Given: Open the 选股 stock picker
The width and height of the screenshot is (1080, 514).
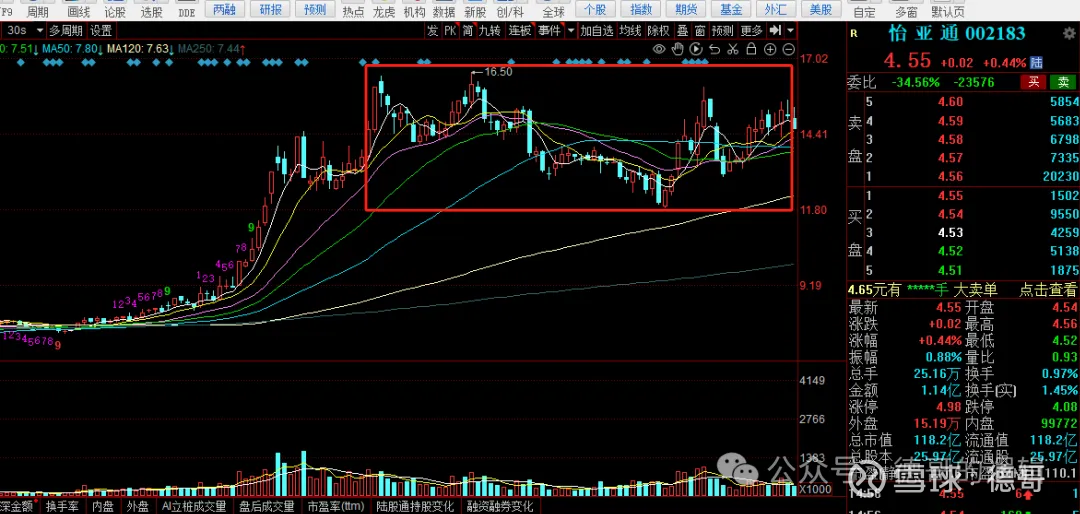Looking at the screenshot, I should tap(152, 11).
